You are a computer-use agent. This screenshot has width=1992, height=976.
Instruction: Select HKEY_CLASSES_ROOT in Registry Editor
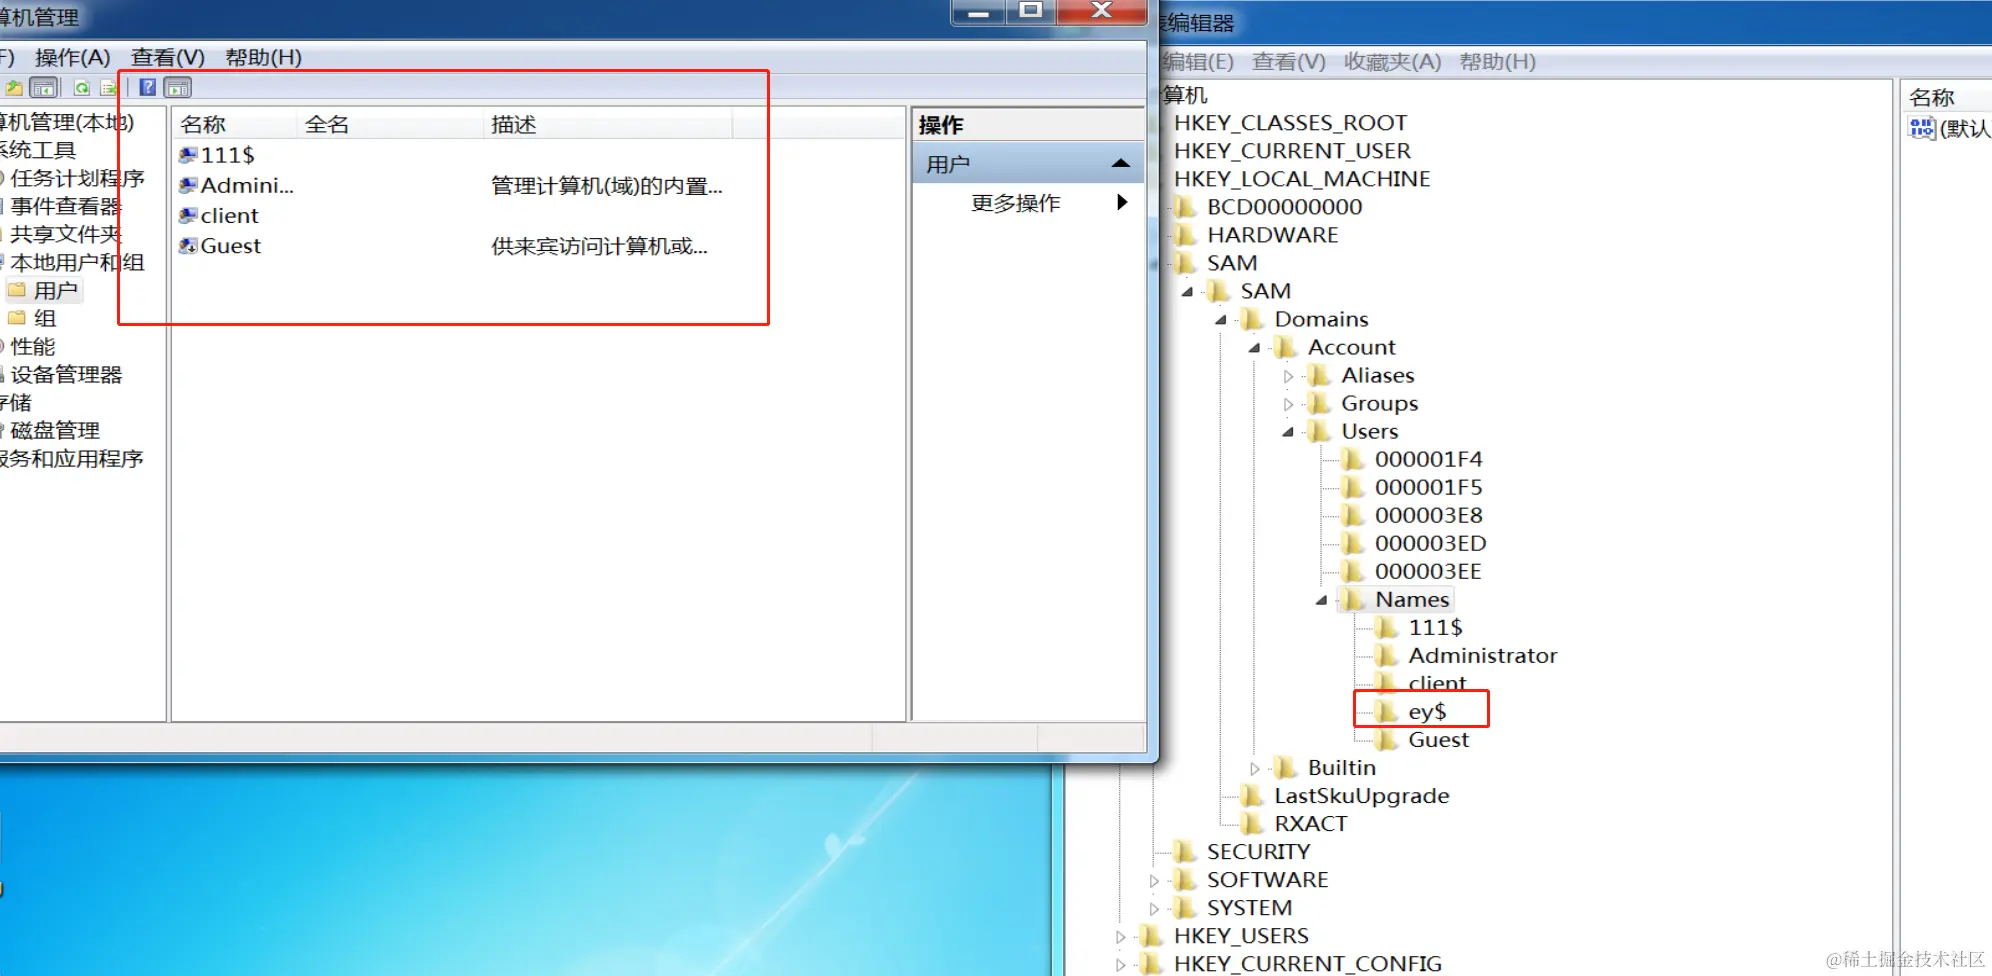point(1290,122)
